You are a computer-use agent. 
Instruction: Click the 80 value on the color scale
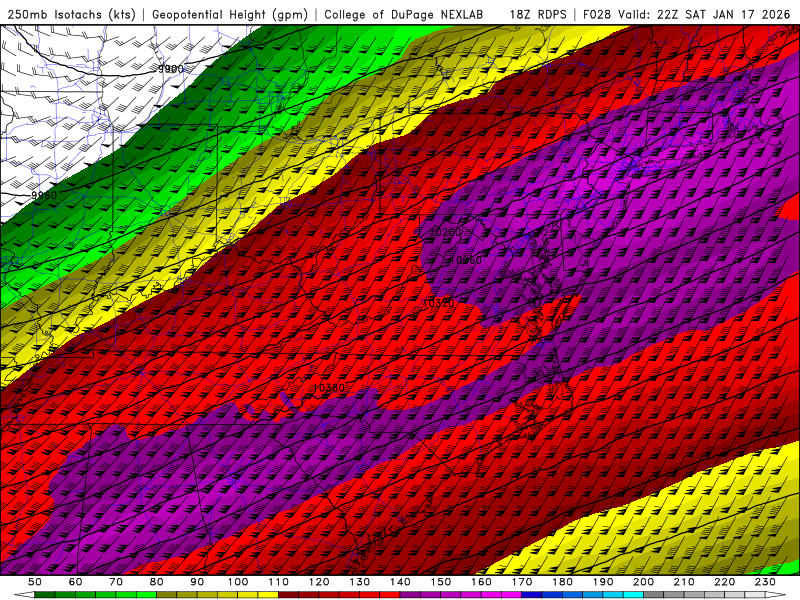[x=157, y=582]
